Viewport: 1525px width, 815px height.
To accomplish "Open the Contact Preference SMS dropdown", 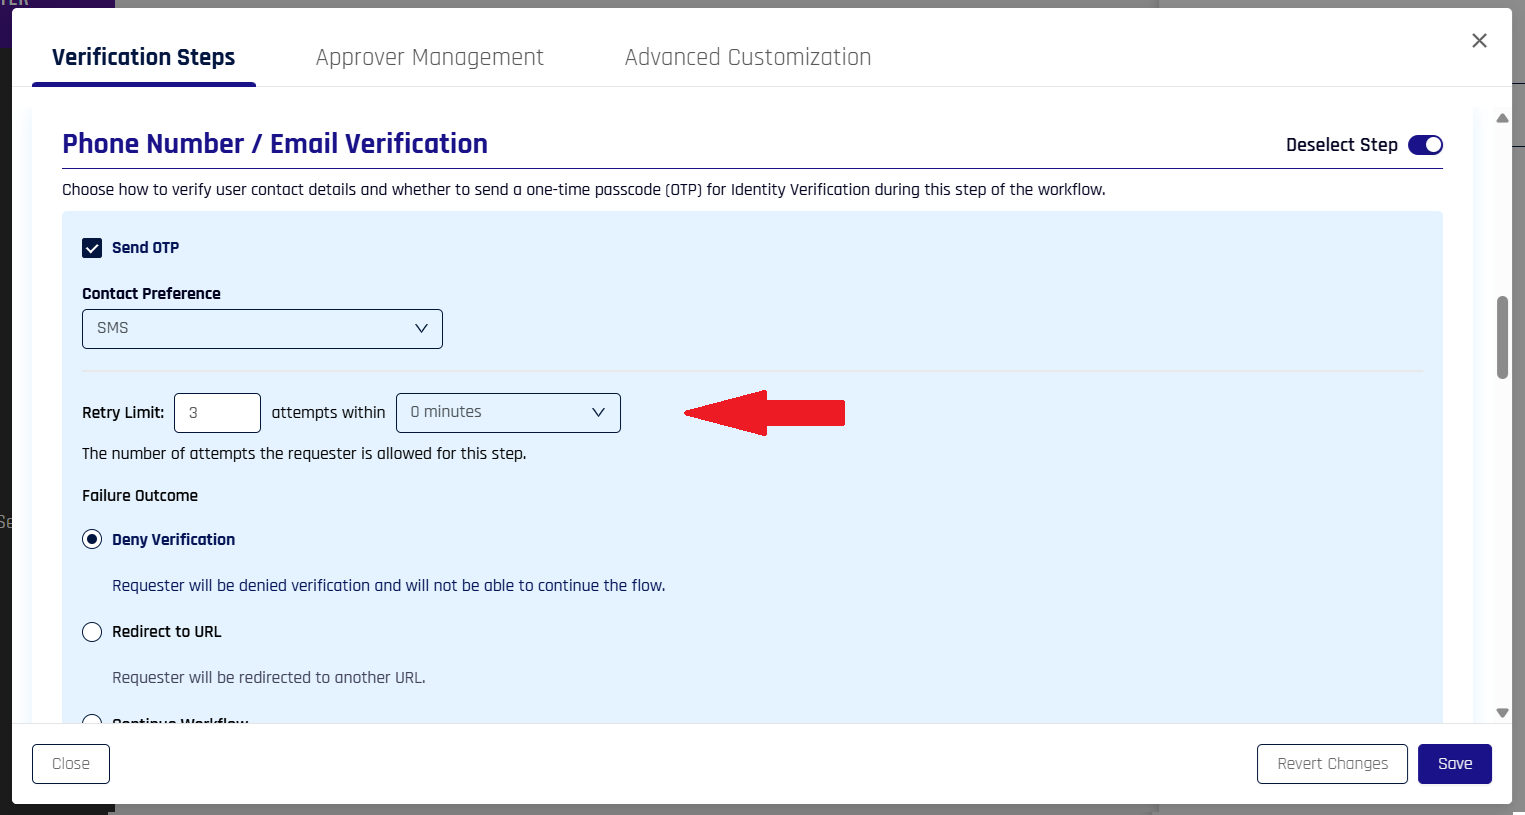I will [x=262, y=329].
